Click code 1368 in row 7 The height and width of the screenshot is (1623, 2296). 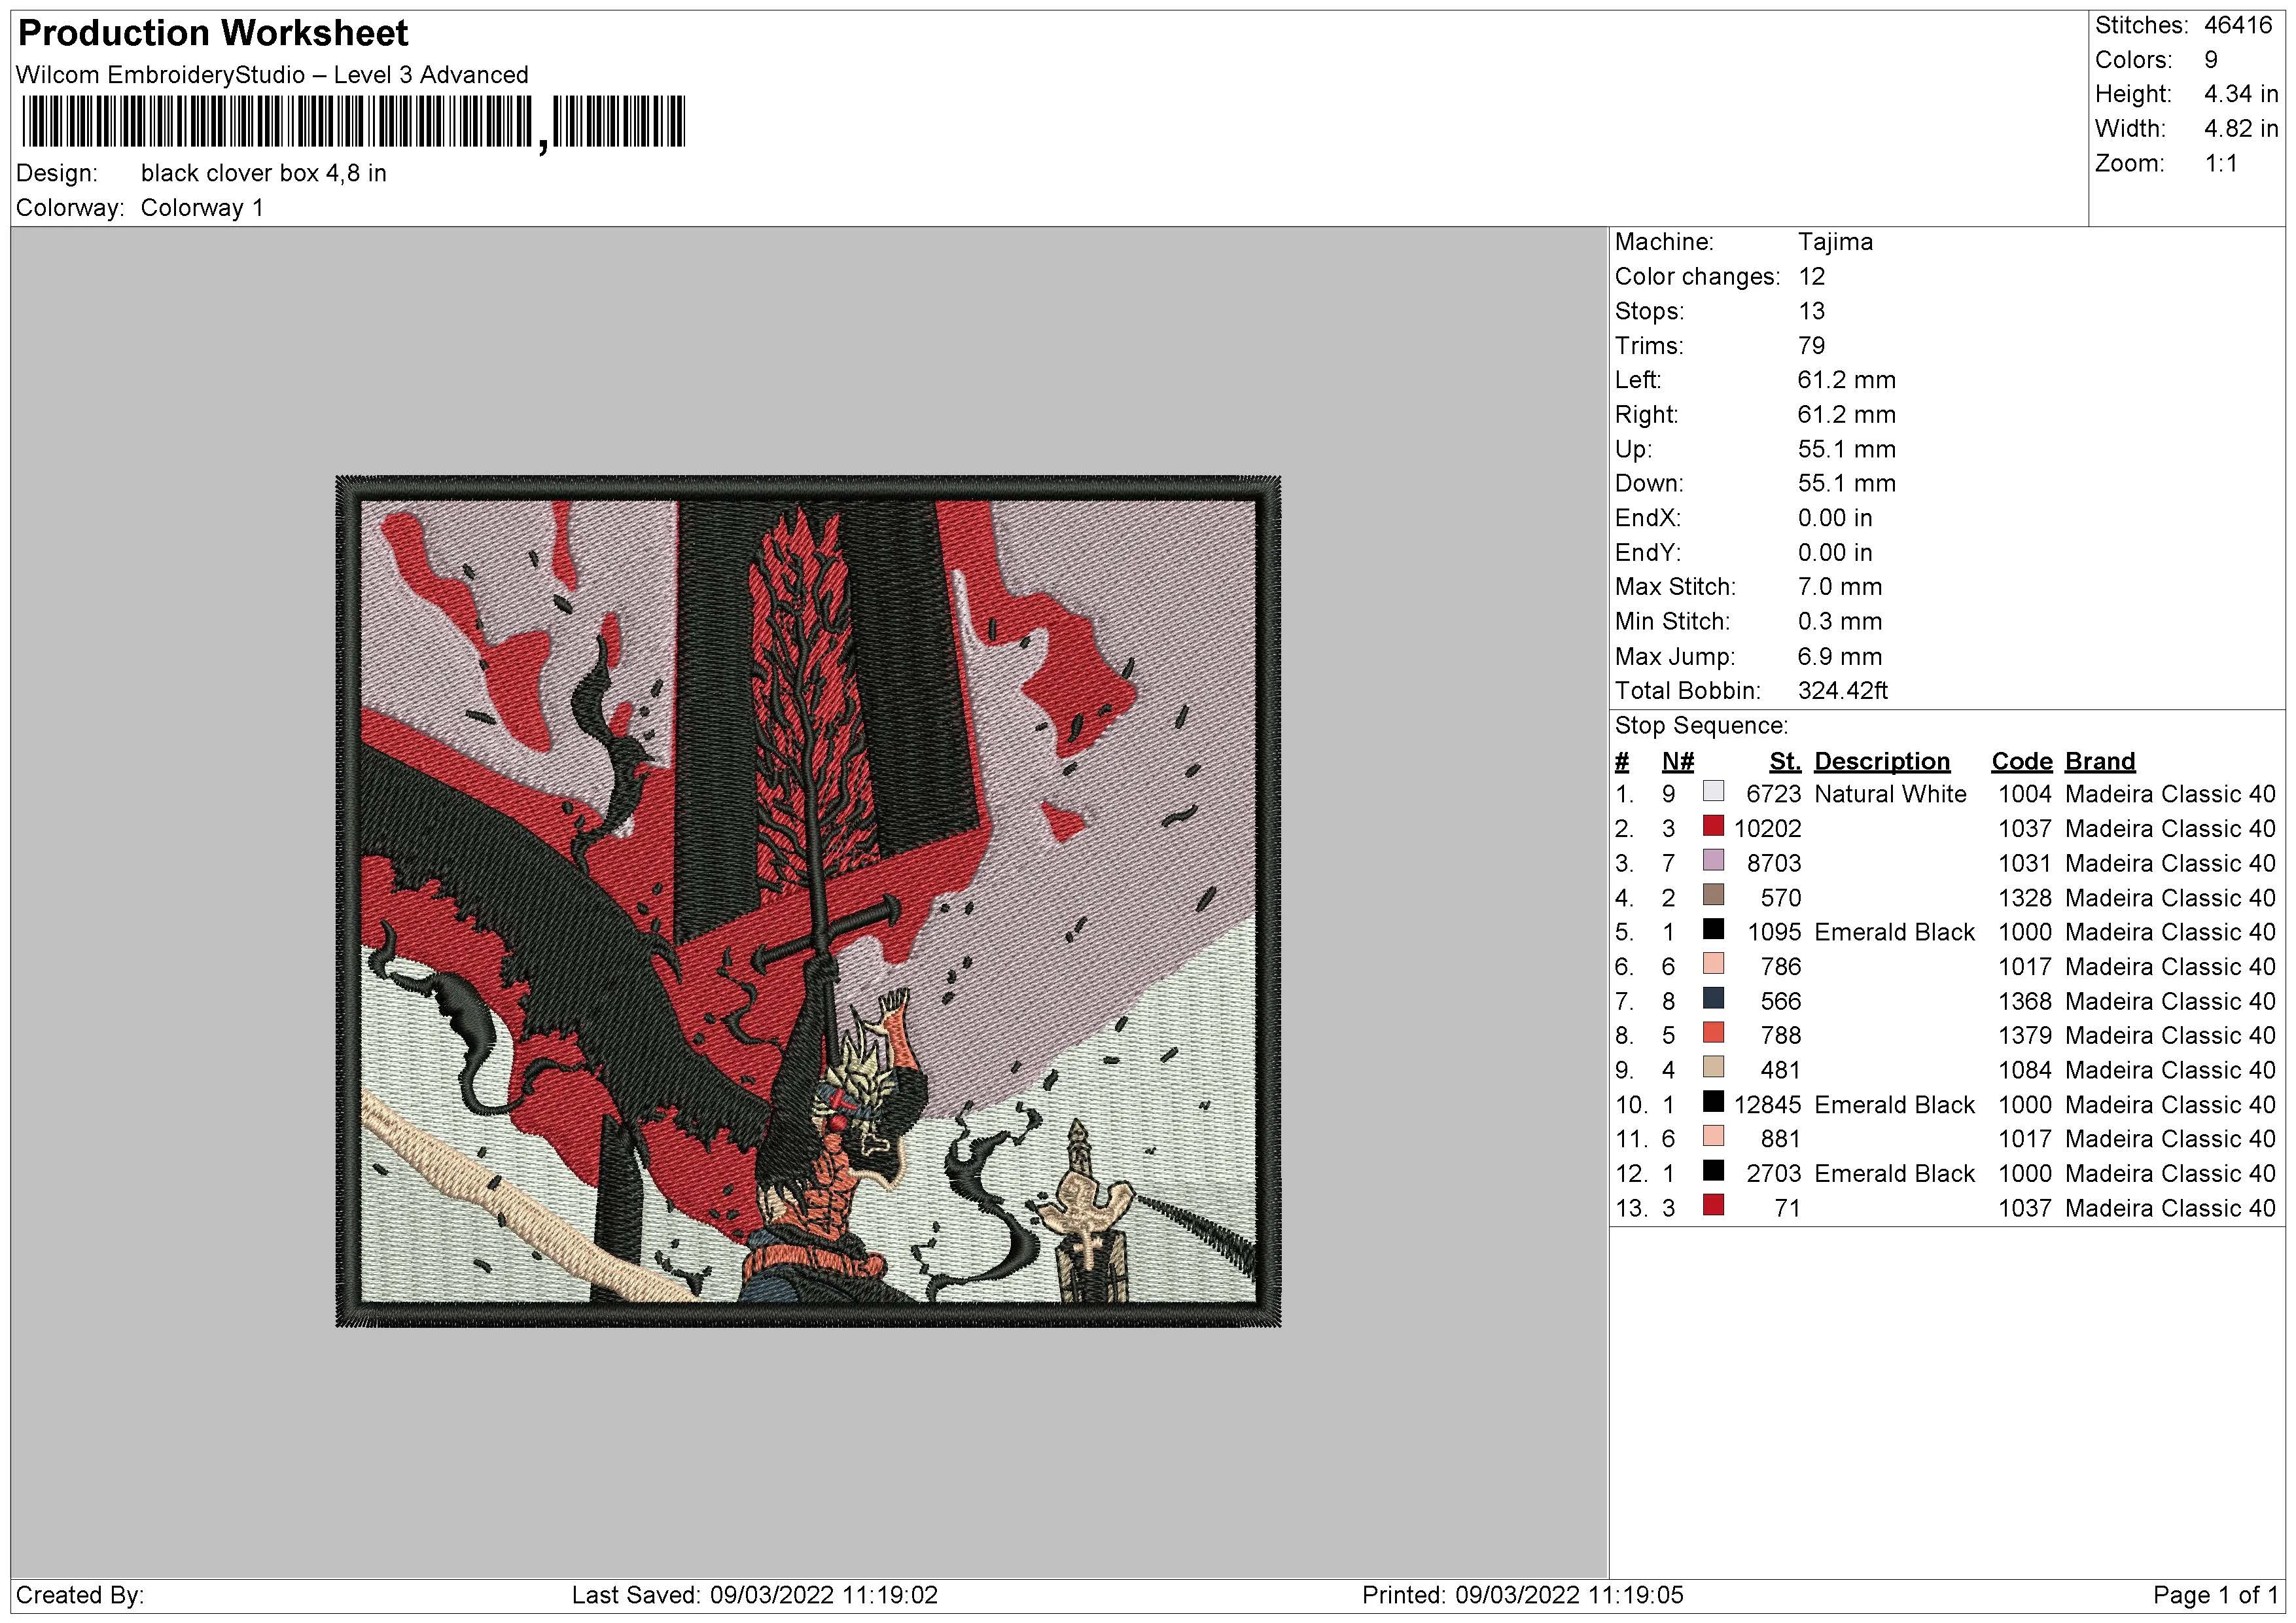(2024, 1001)
